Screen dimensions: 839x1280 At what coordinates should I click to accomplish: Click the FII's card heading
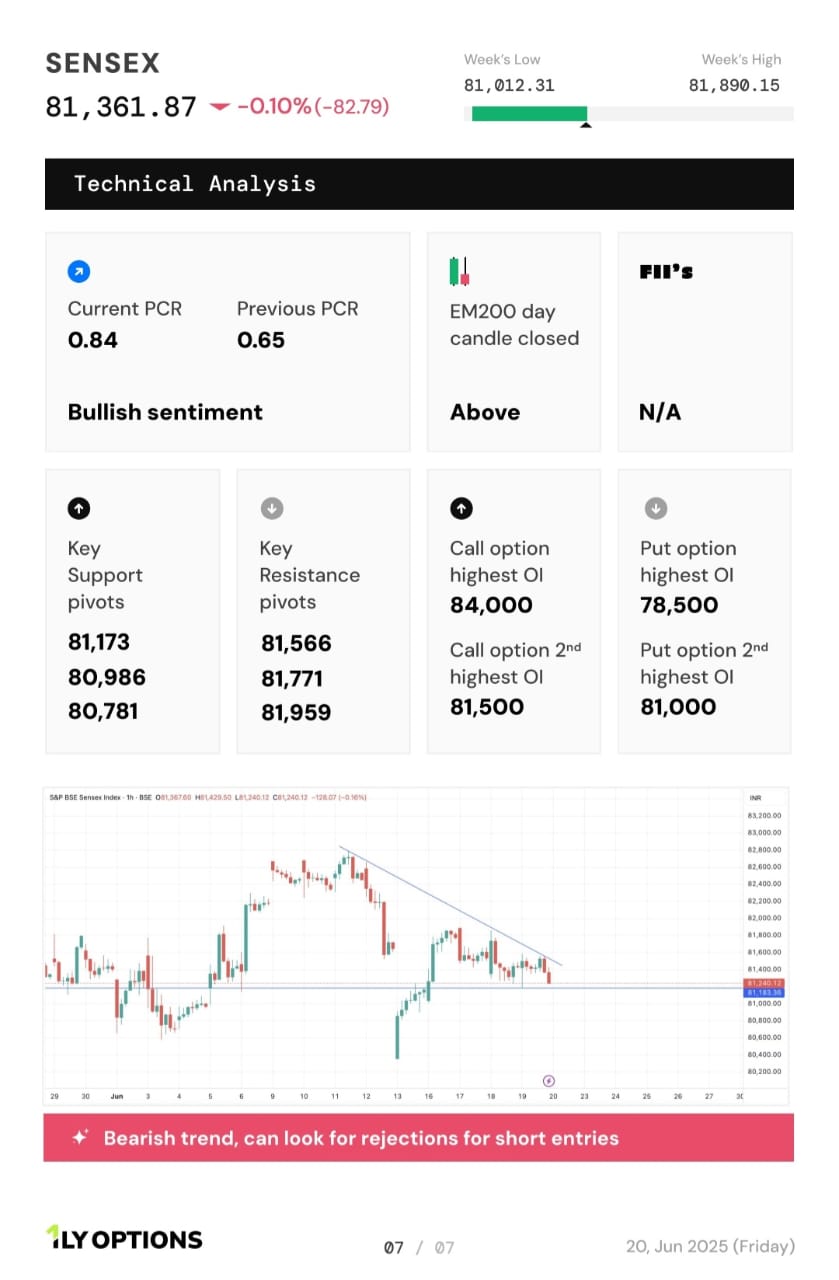coord(666,272)
